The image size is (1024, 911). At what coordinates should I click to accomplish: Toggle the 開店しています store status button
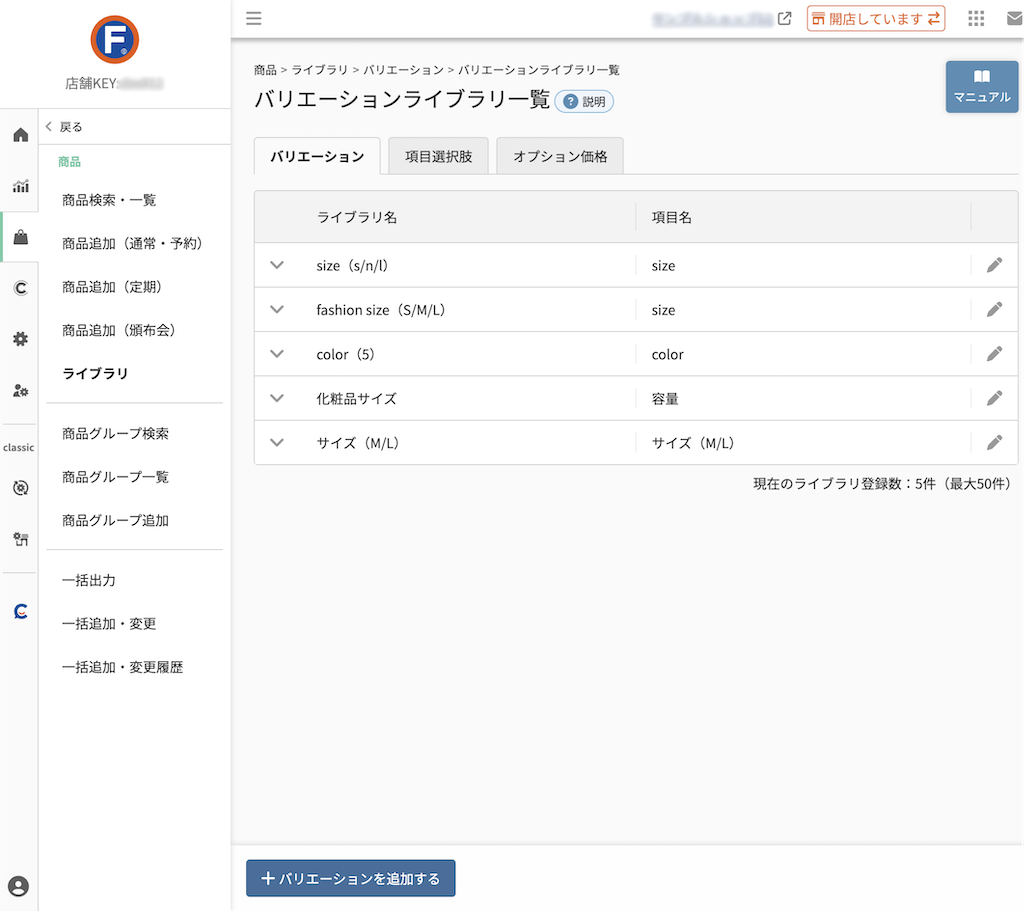tap(876, 18)
